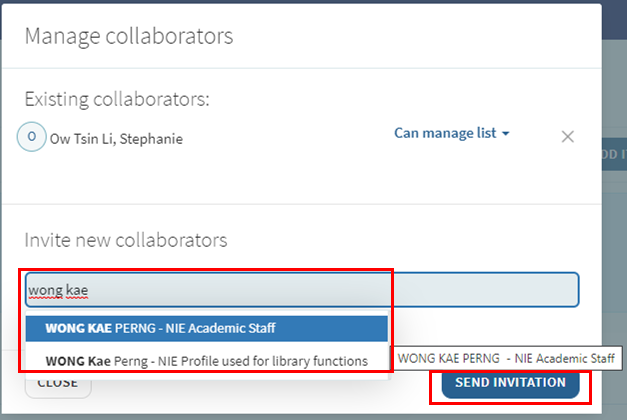This screenshot has width=627, height=420.
Task: Click the CLOSE button in the dialog
Action: pos(57,383)
